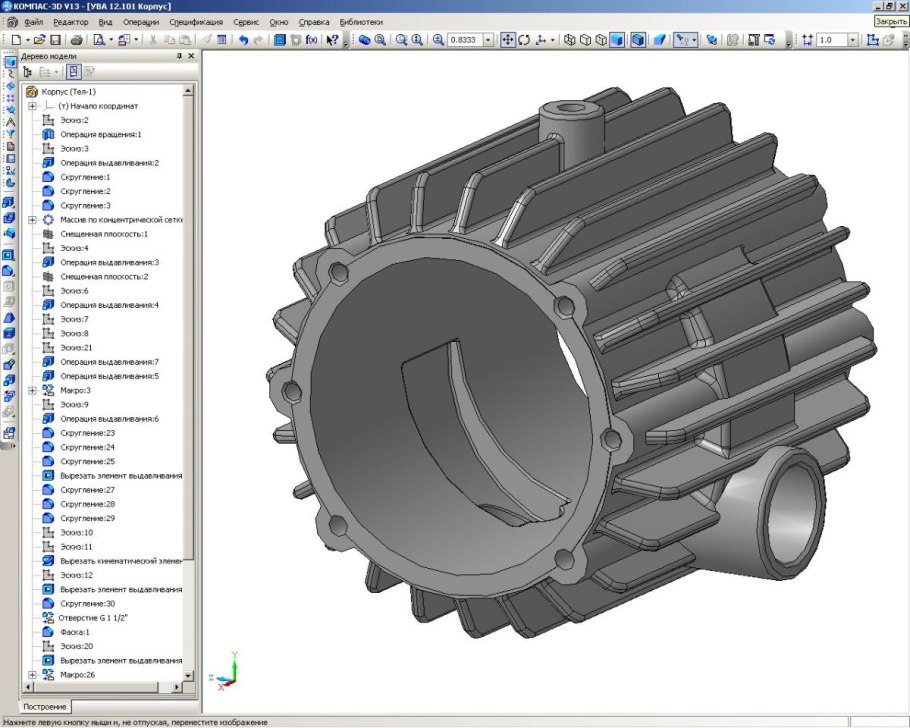Expand the Макро:3 tree node
This screenshot has height=728, width=910.
32,390
